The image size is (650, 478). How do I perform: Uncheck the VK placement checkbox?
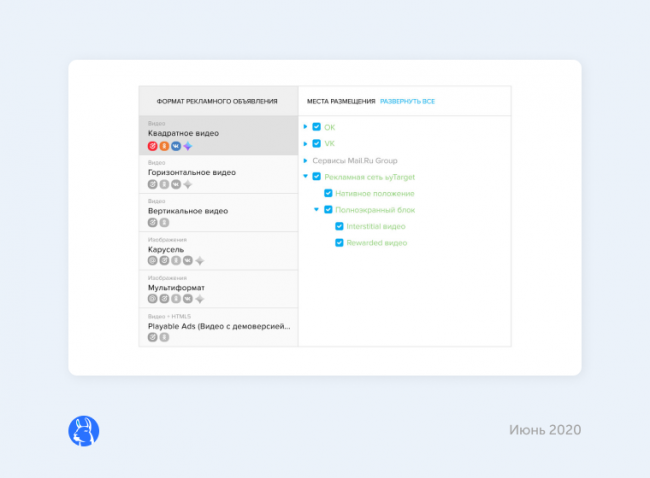[x=317, y=144]
